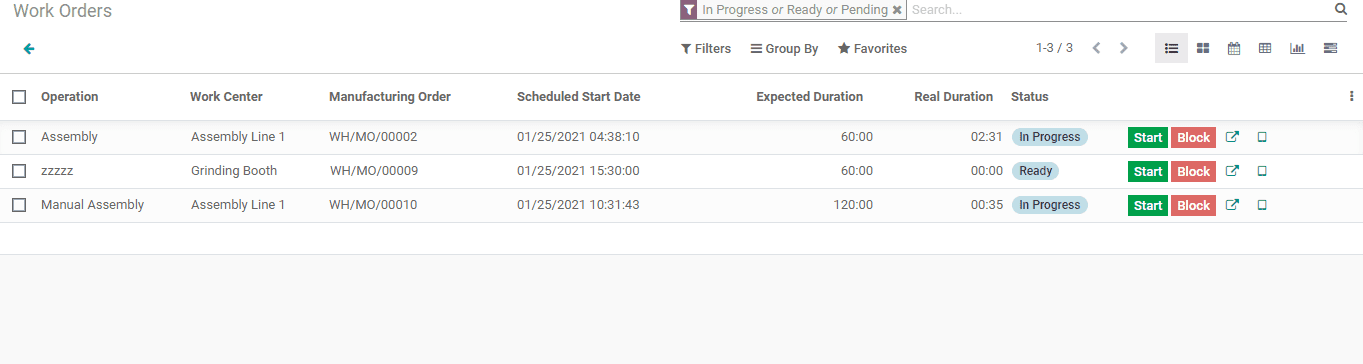This screenshot has height=364, width=1363.
Task: Switch to Calendar view icon
Action: [x=1234, y=48]
